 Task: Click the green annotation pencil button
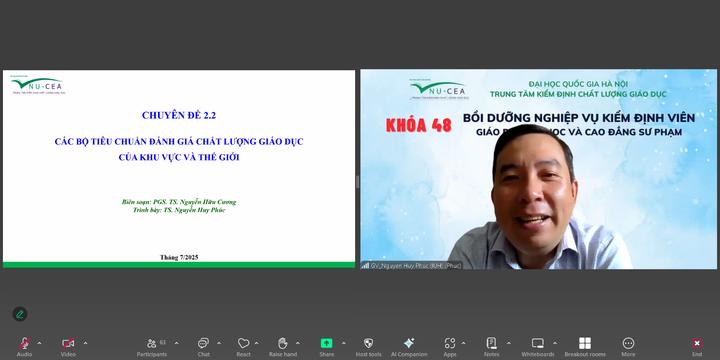20,314
